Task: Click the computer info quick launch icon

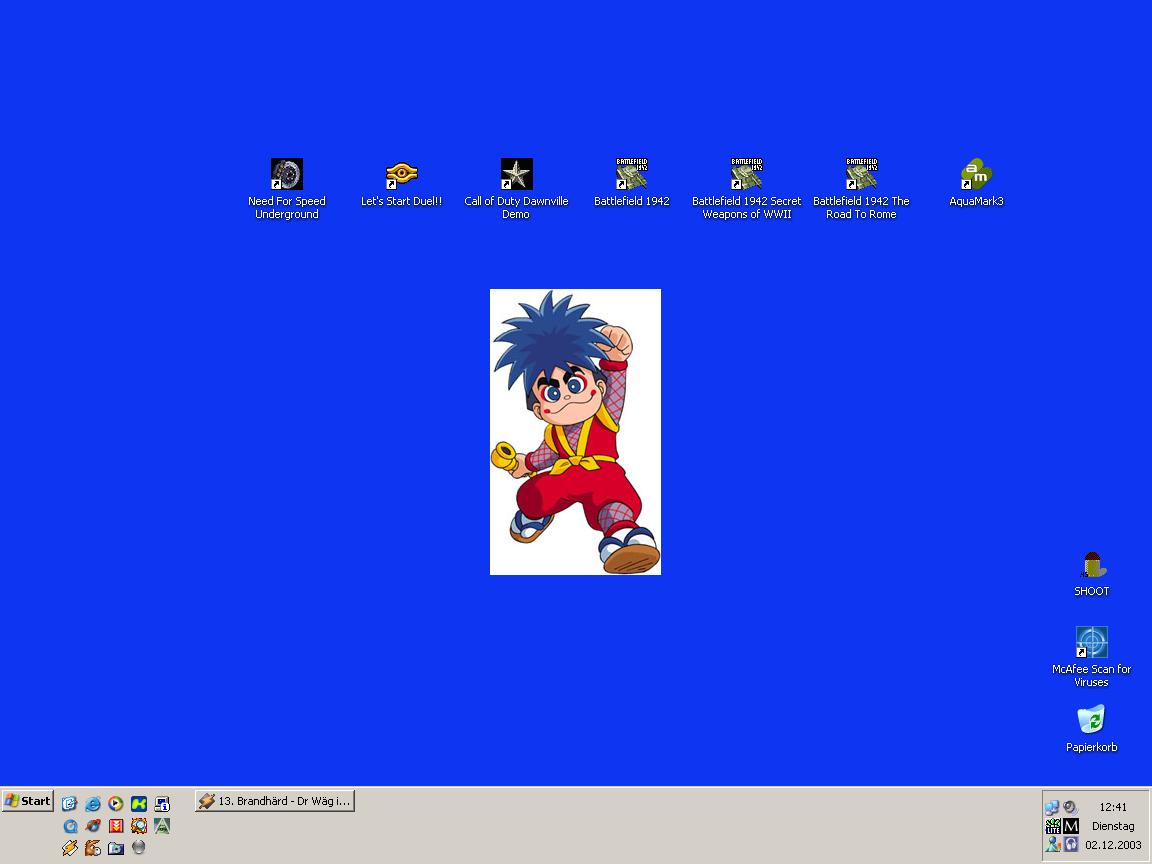Action: click(x=162, y=804)
